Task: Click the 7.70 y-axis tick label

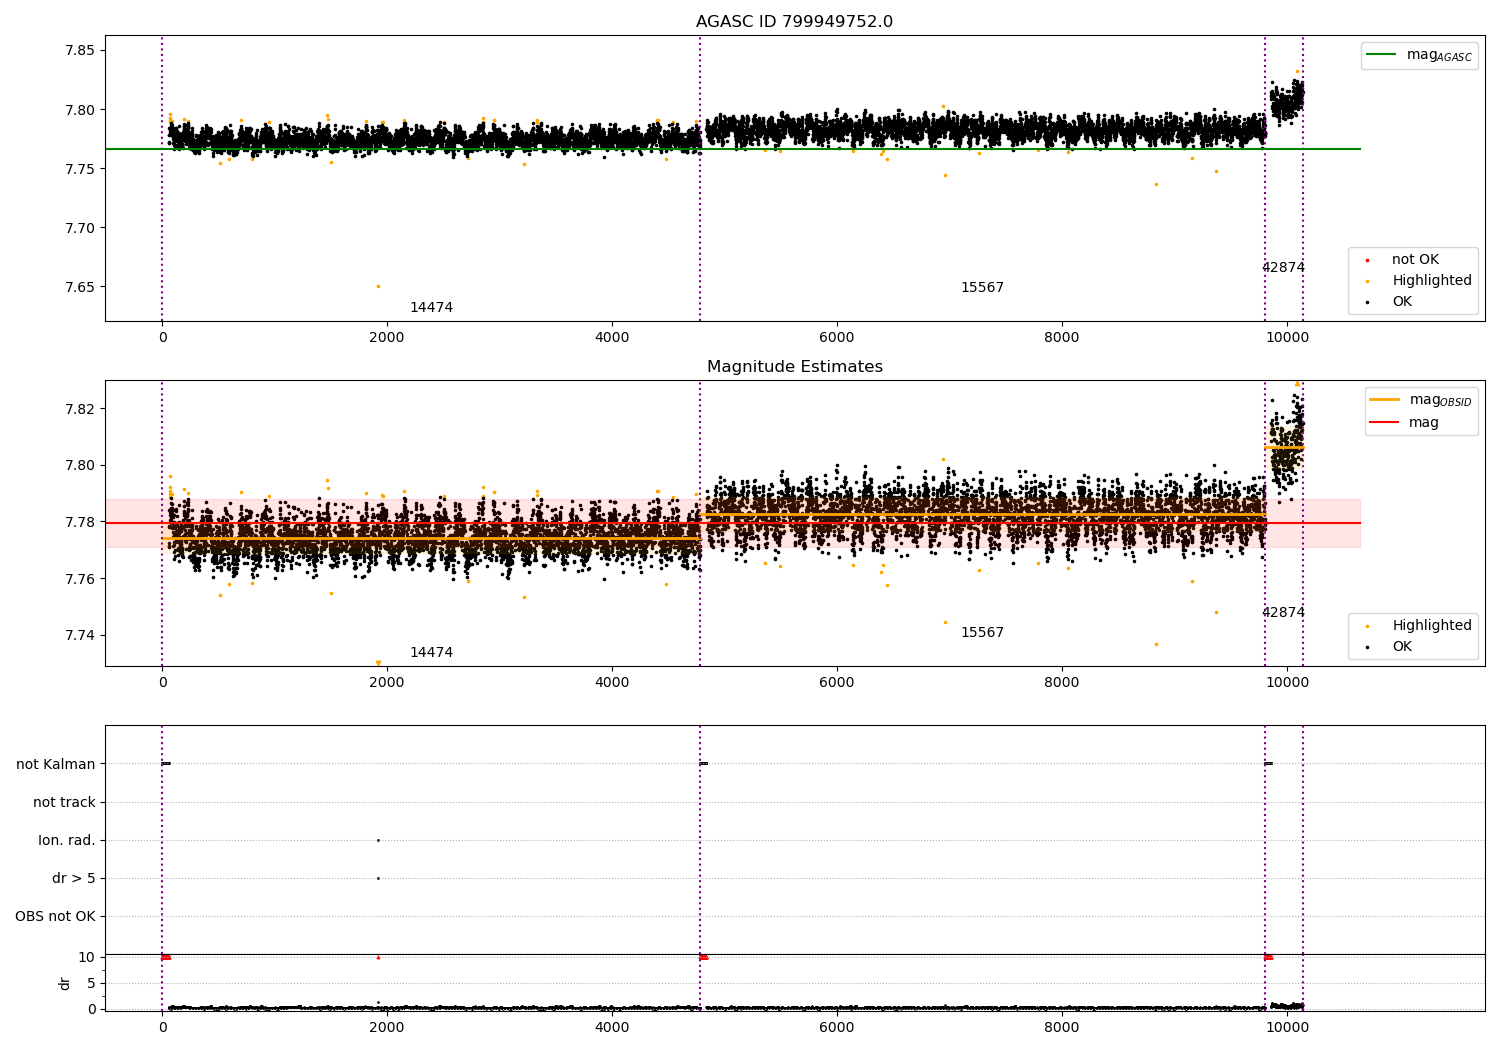Action: [79, 228]
